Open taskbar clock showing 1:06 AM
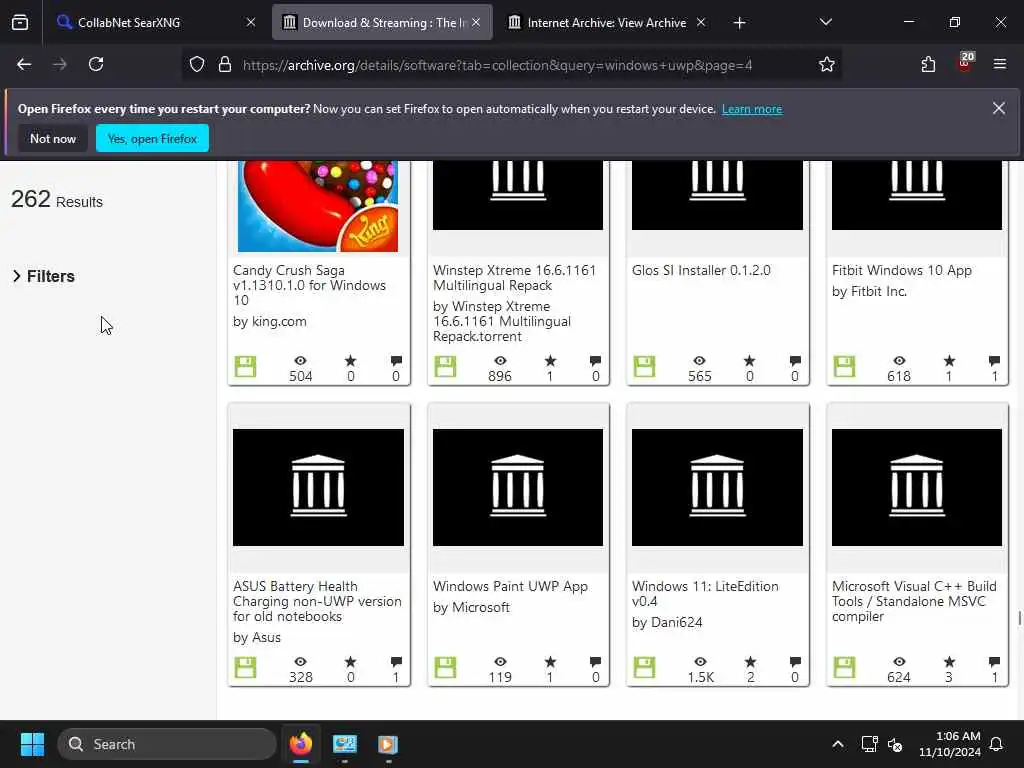Image resolution: width=1024 pixels, height=768 pixels. click(950, 744)
